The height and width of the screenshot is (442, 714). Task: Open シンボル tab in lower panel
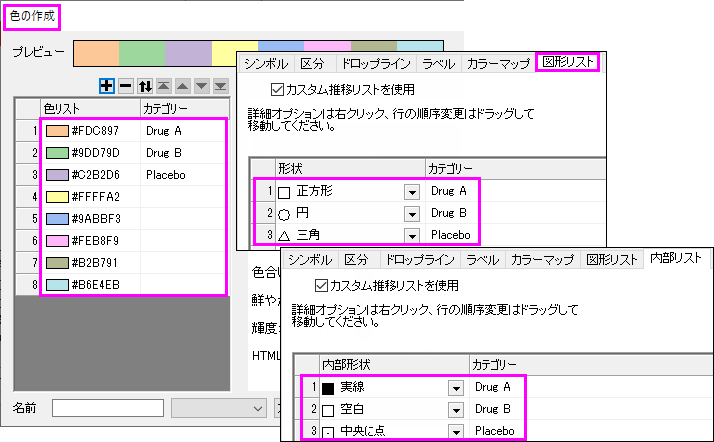click(310, 260)
